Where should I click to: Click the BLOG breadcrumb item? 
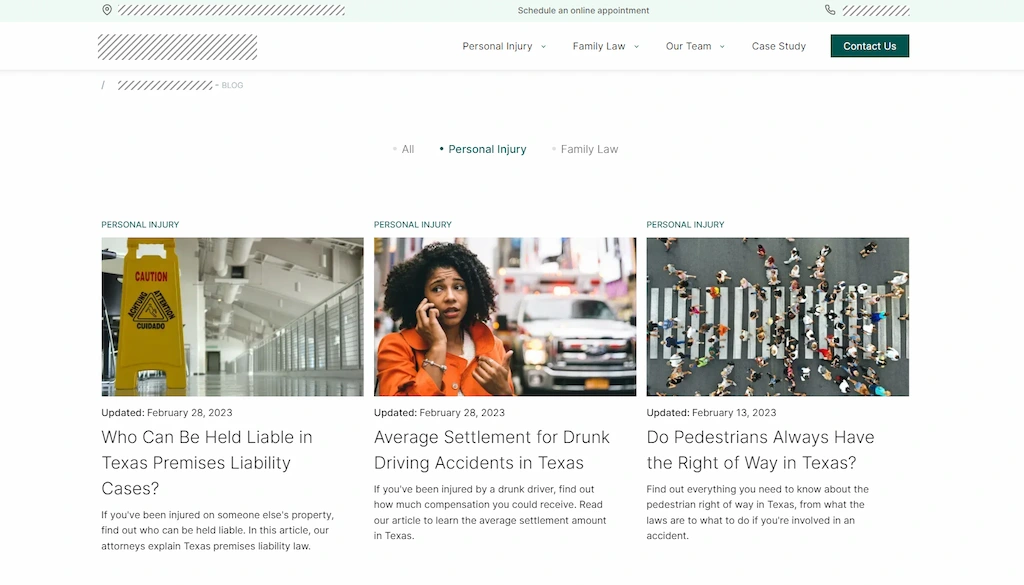[232, 85]
